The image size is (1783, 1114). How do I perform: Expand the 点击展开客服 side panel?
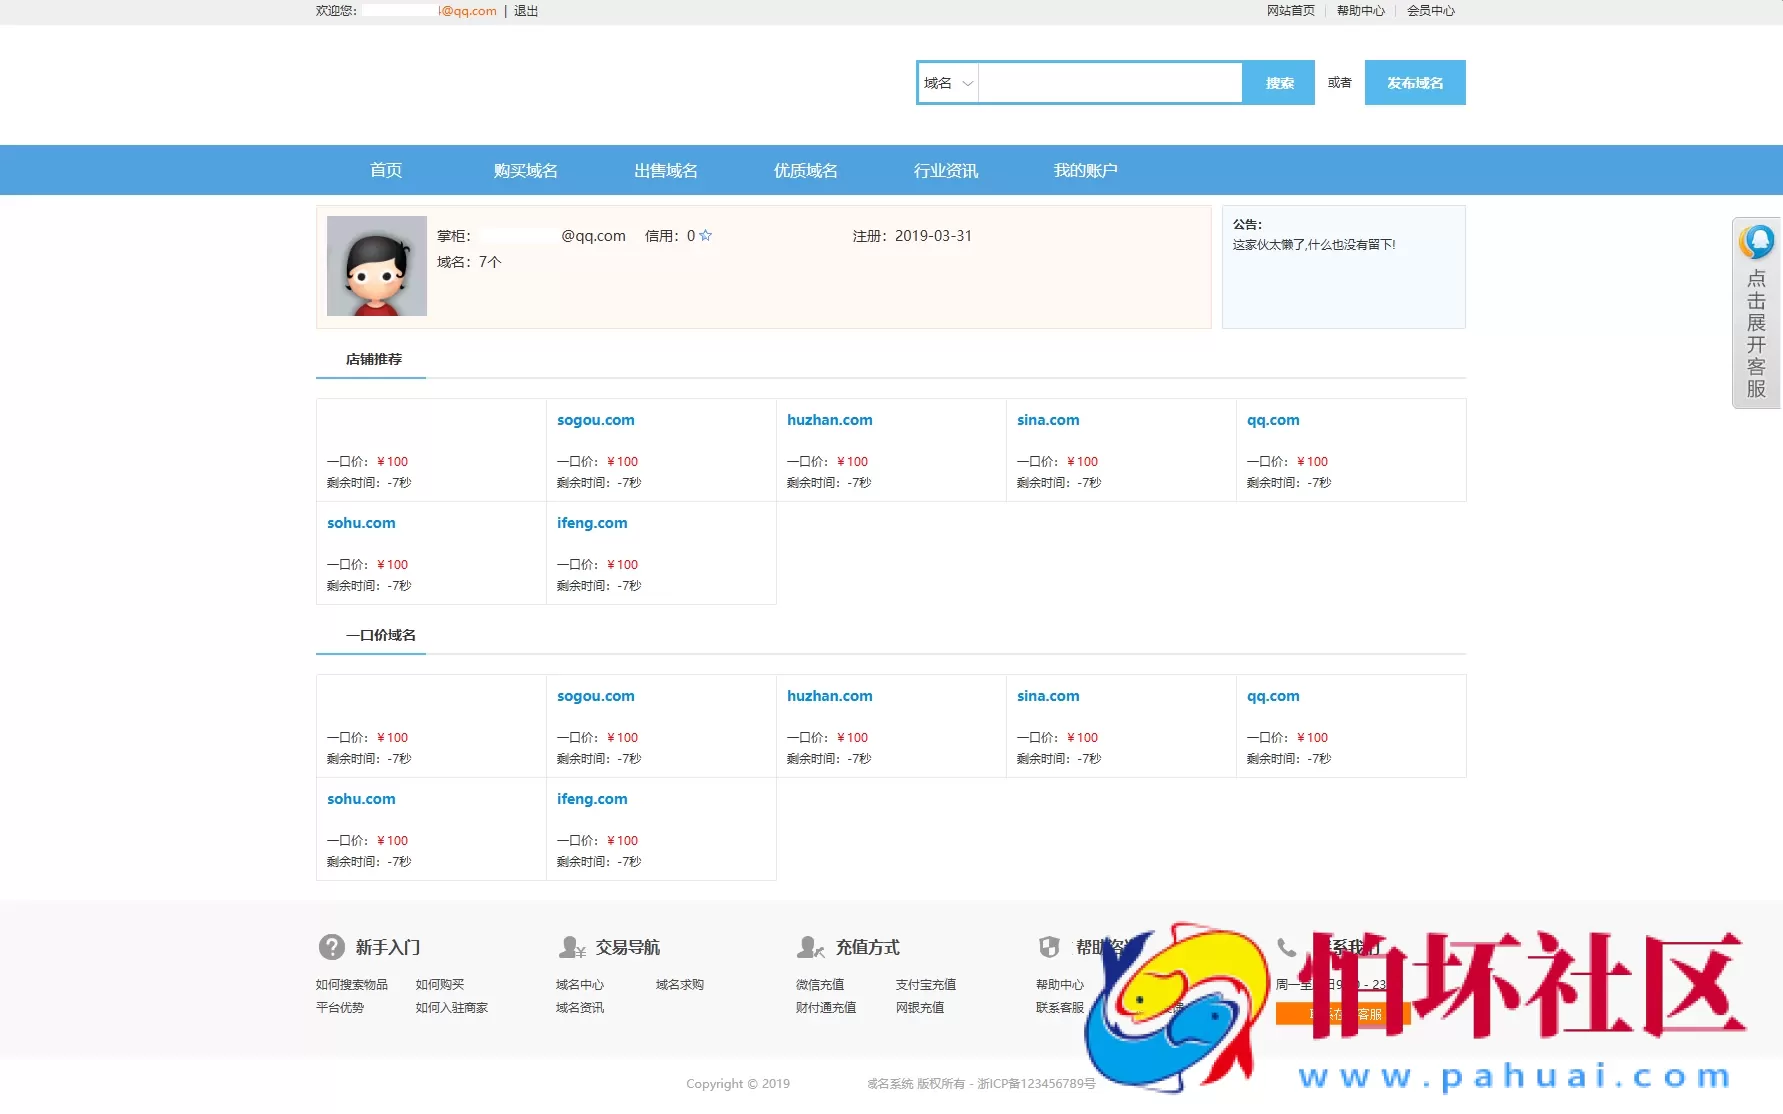coord(1756,333)
